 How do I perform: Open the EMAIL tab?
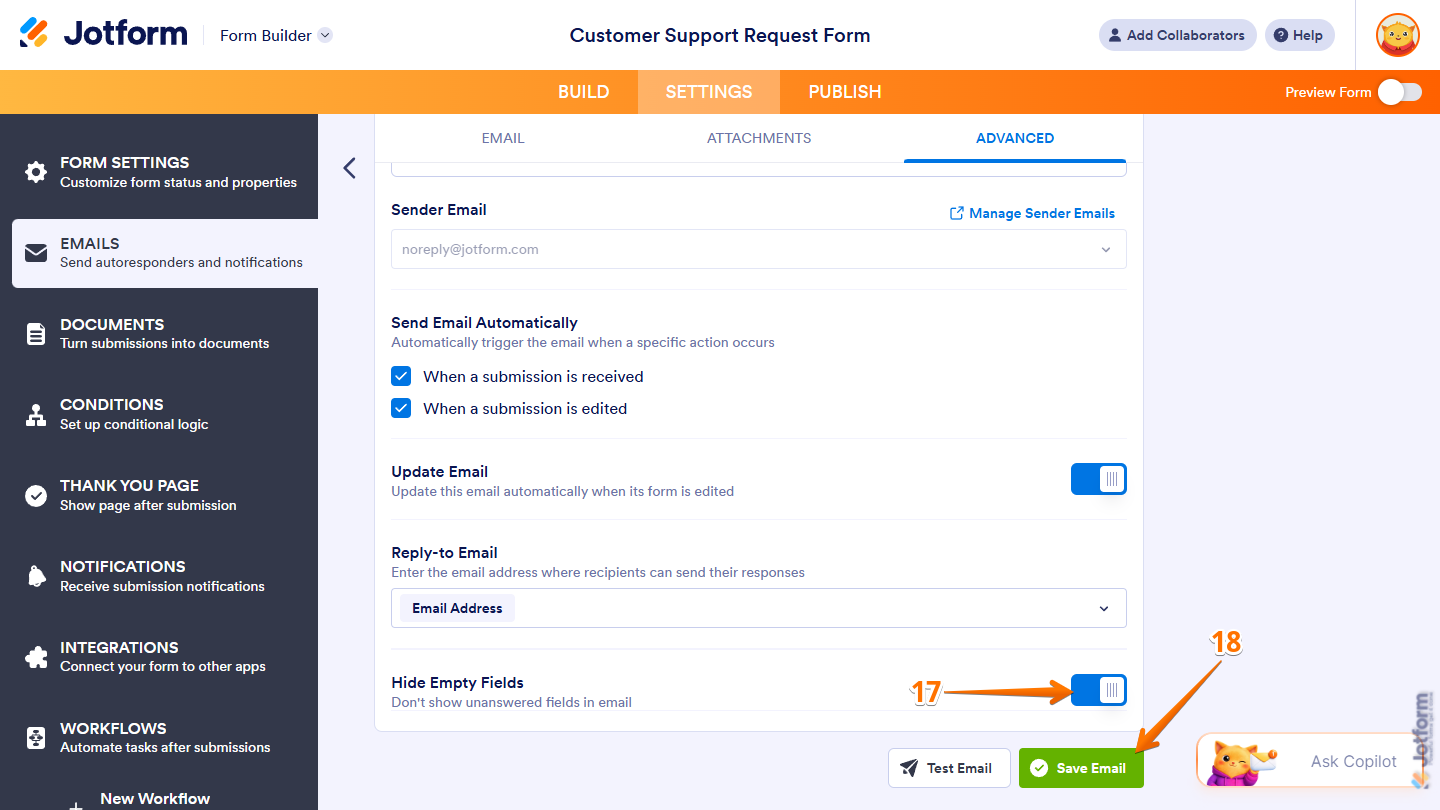pyautogui.click(x=503, y=138)
